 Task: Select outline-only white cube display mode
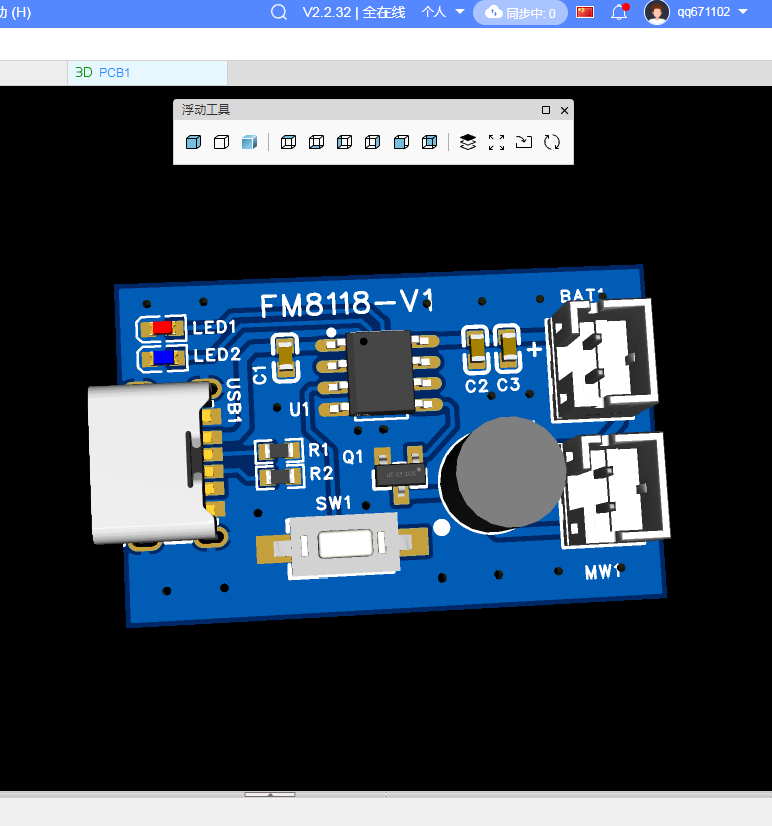[221, 142]
